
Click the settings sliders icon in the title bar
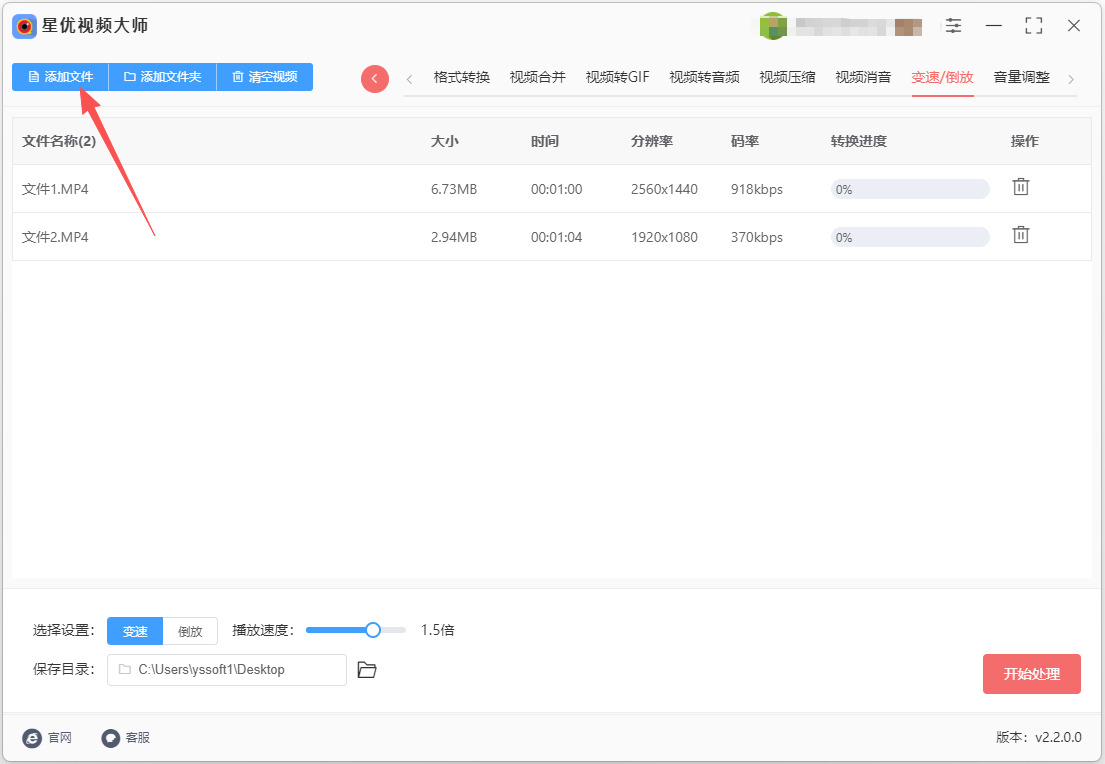pyautogui.click(x=953, y=26)
